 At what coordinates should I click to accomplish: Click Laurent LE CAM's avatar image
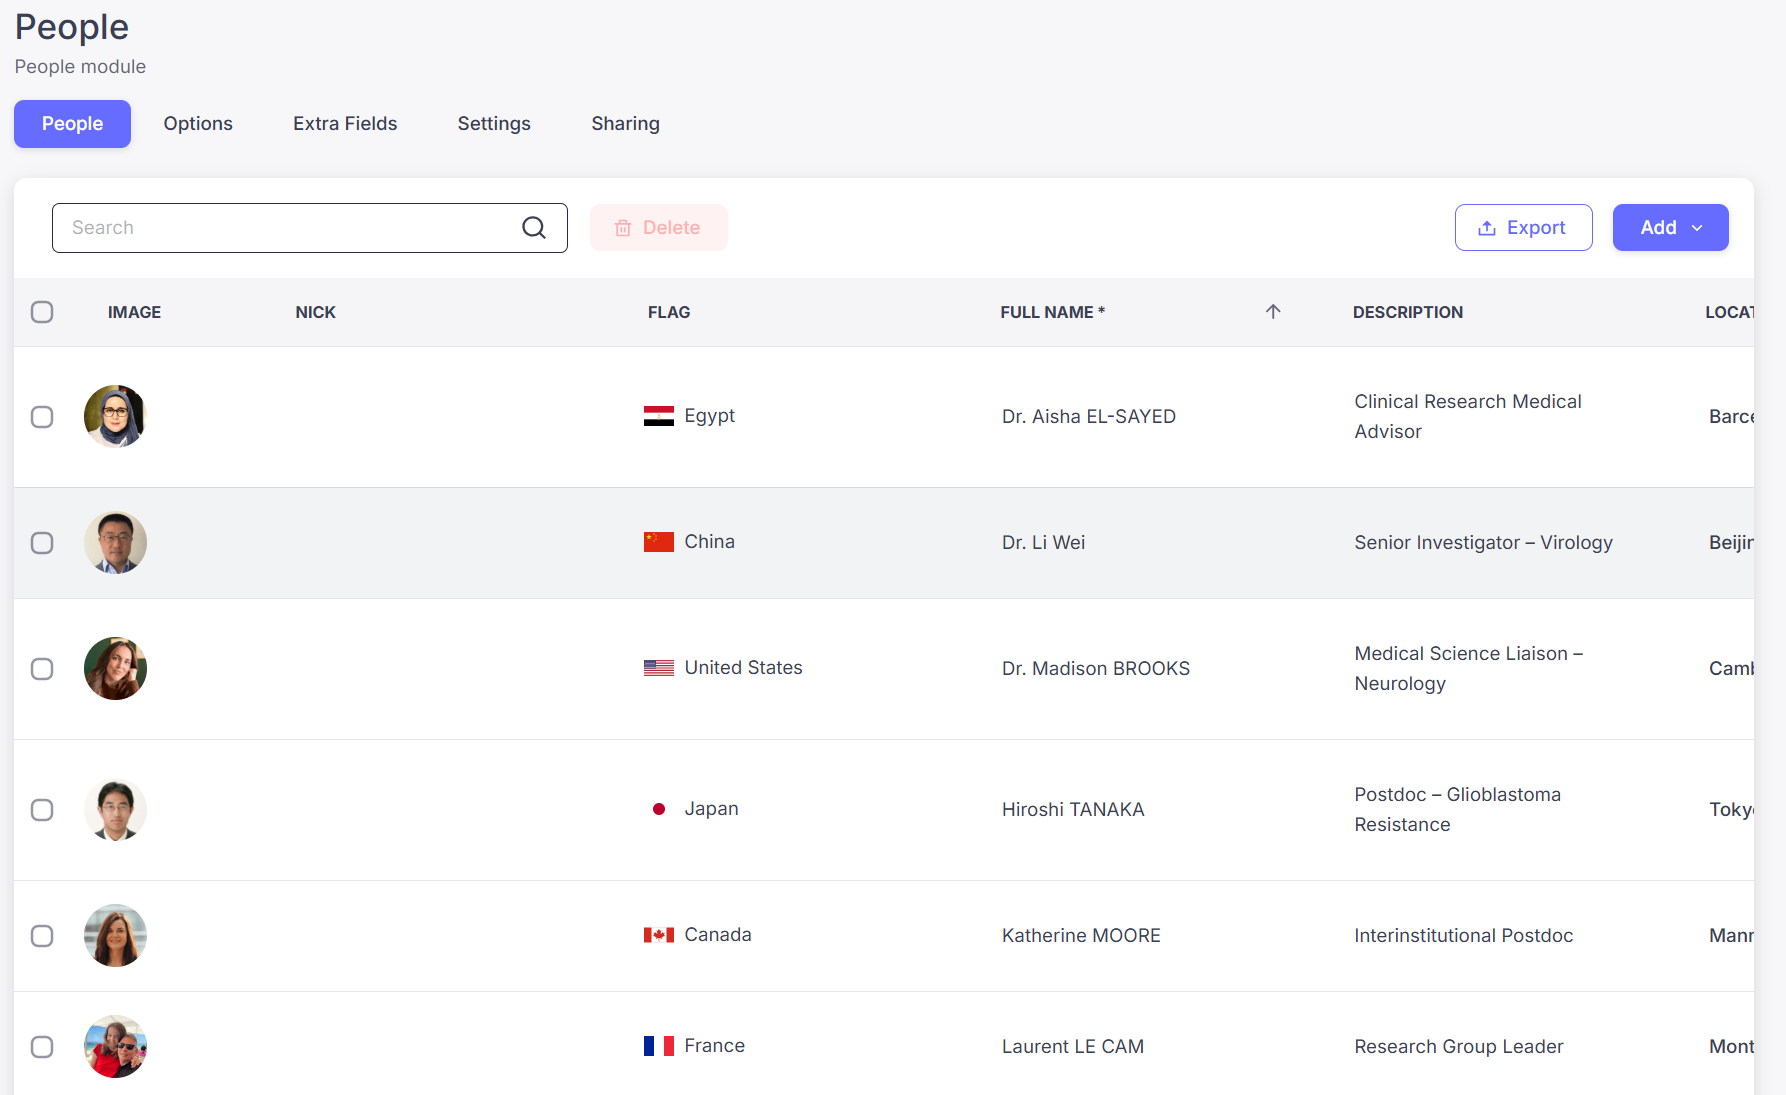click(x=115, y=1046)
